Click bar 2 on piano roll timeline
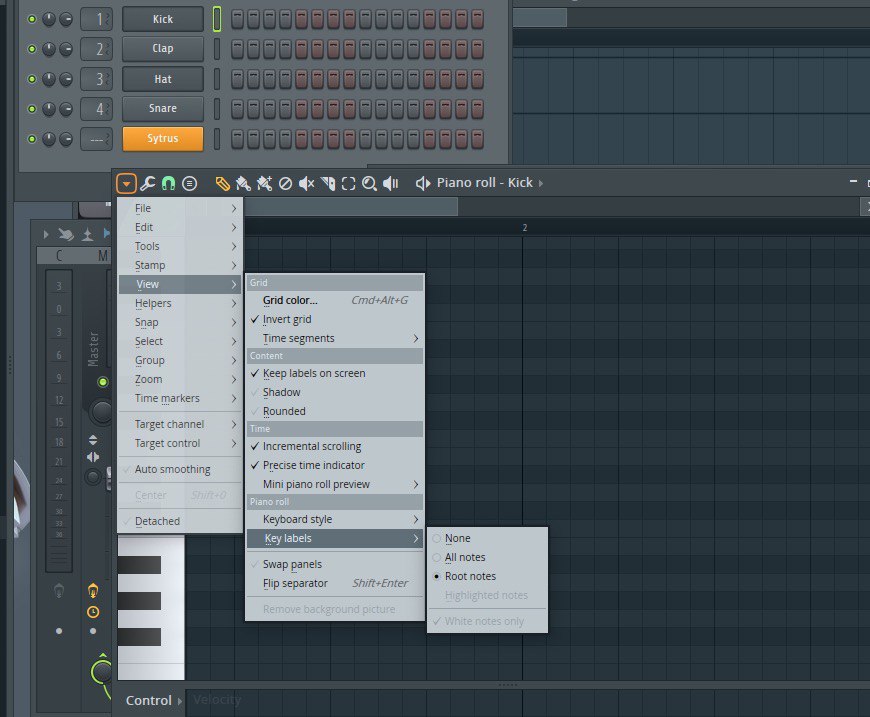The image size is (870, 717). pos(524,228)
